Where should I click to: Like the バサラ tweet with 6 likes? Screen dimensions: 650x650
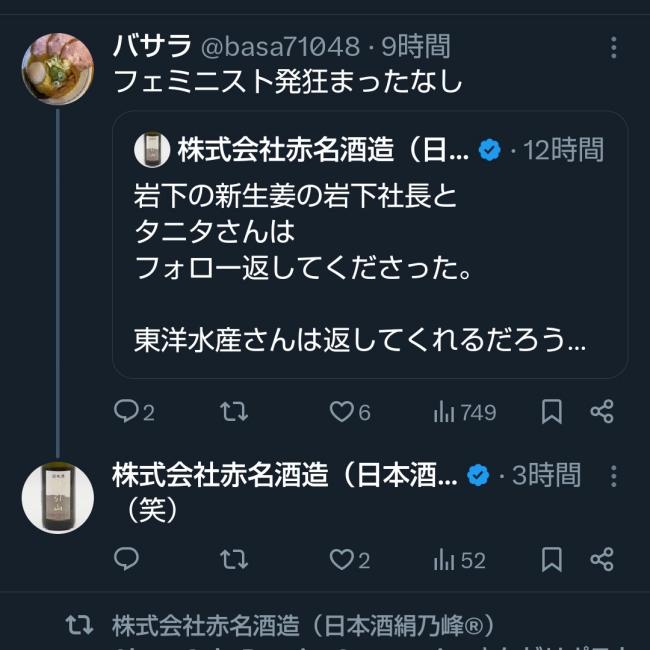[x=350, y=412]
